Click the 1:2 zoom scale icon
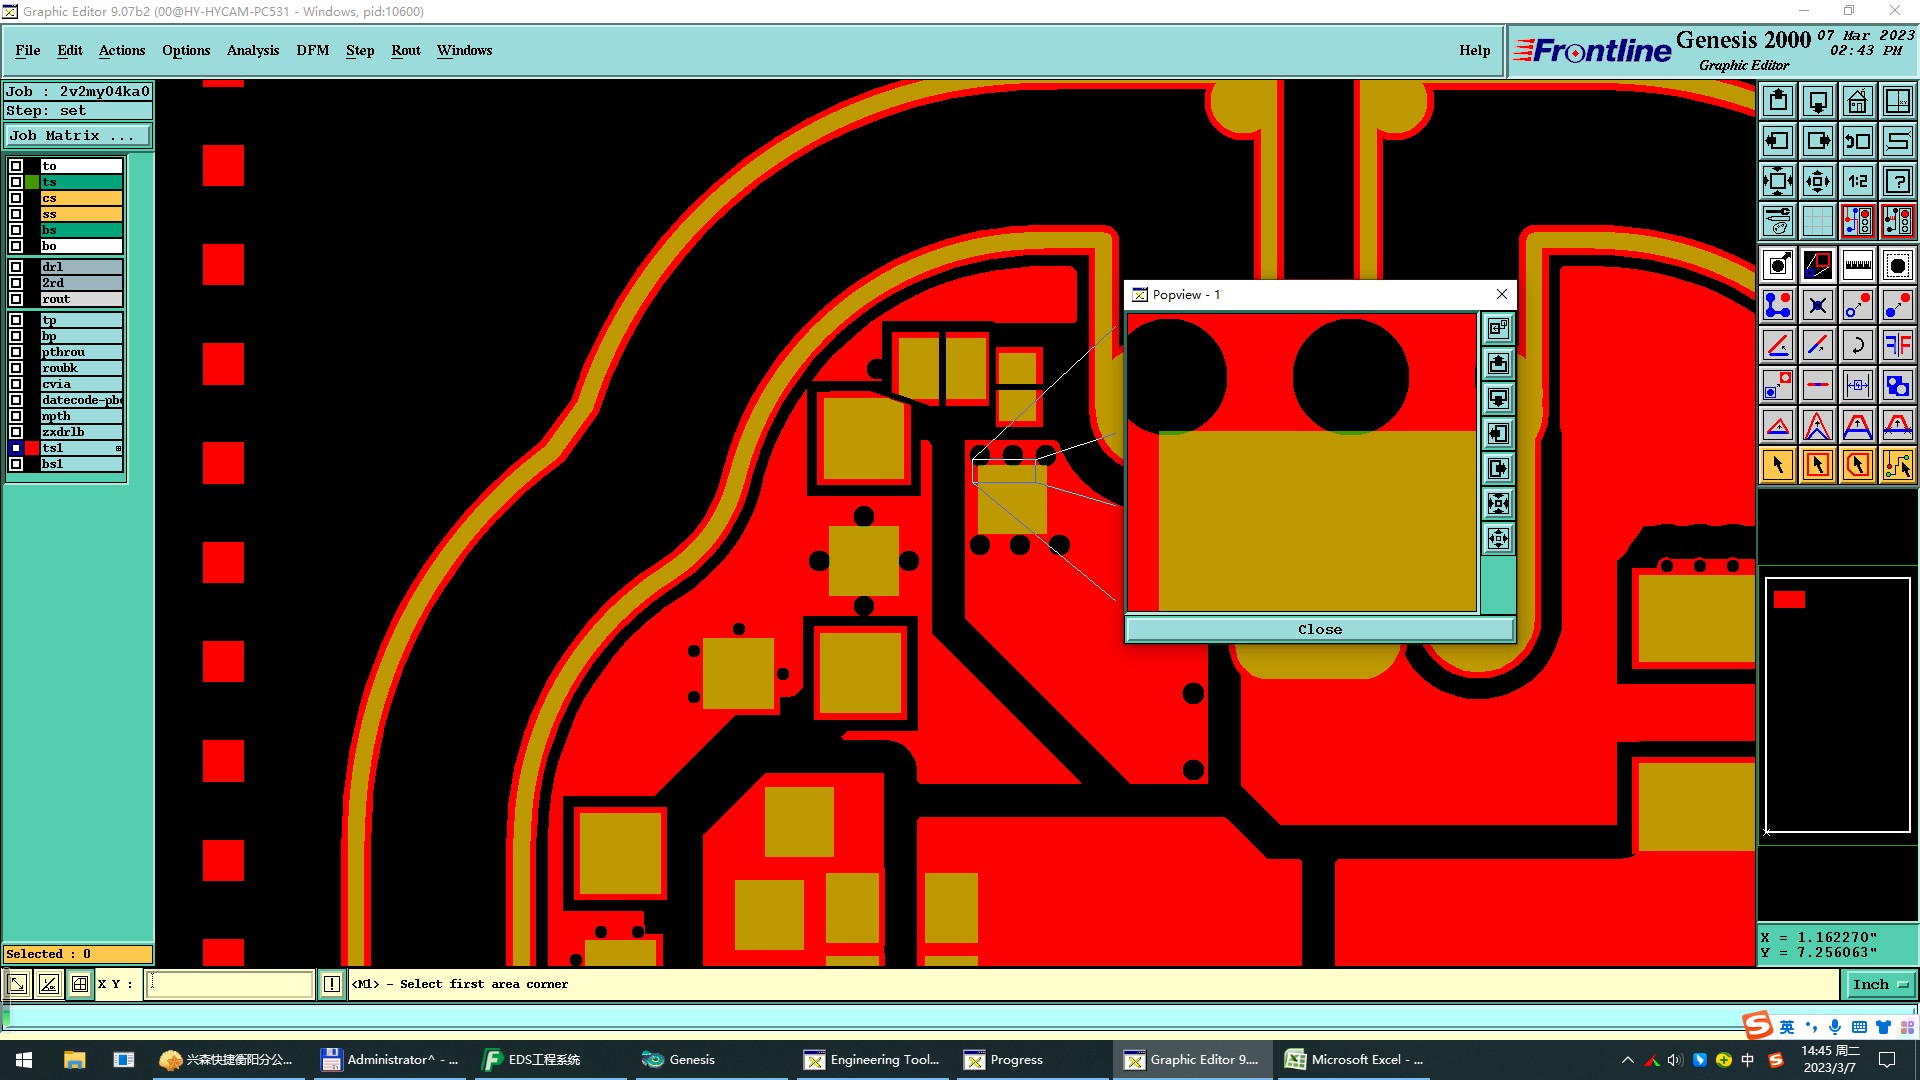 [1857, 181]
